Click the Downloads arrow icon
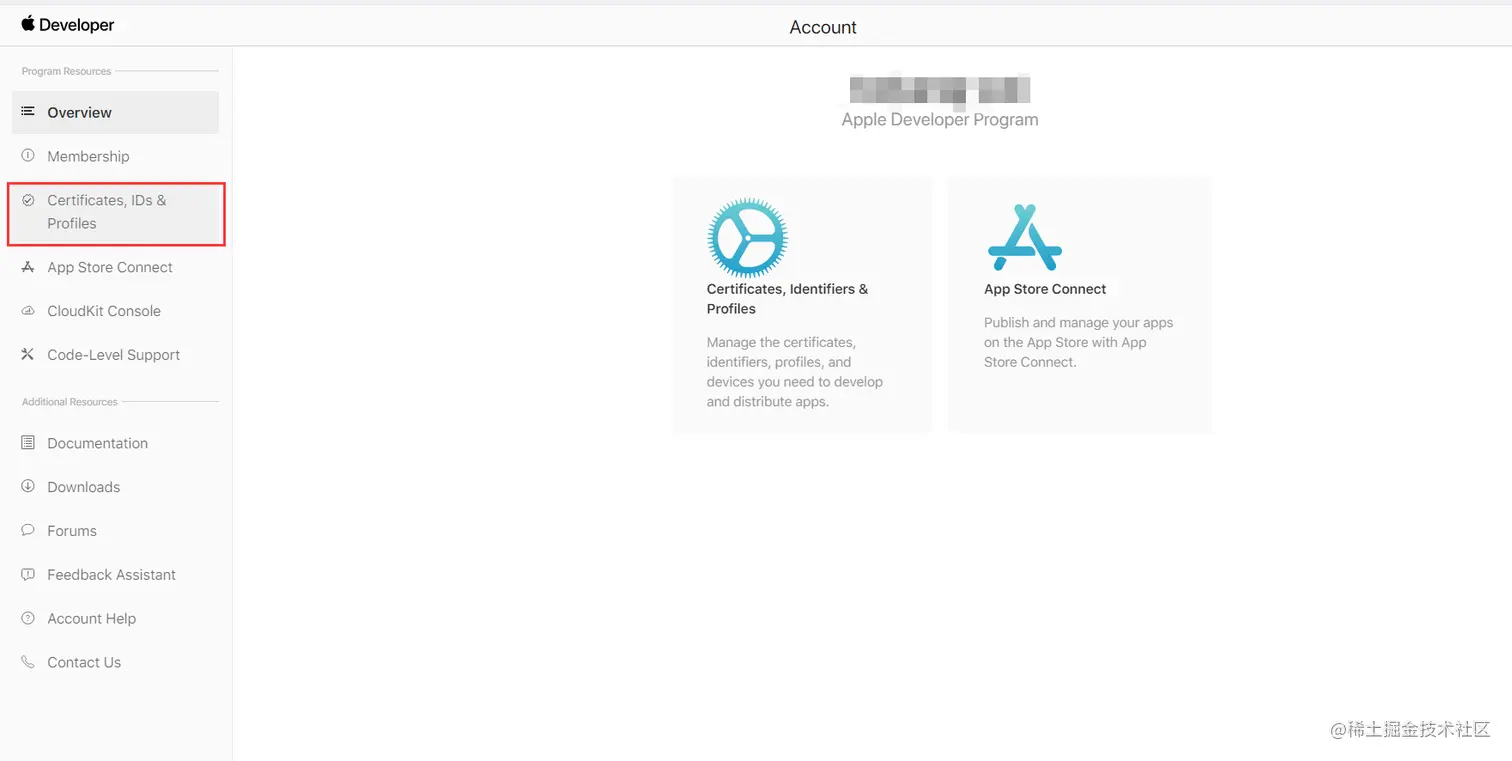Image resolution: width=1512 pixels, height=761 pixels. coord(28,486)
